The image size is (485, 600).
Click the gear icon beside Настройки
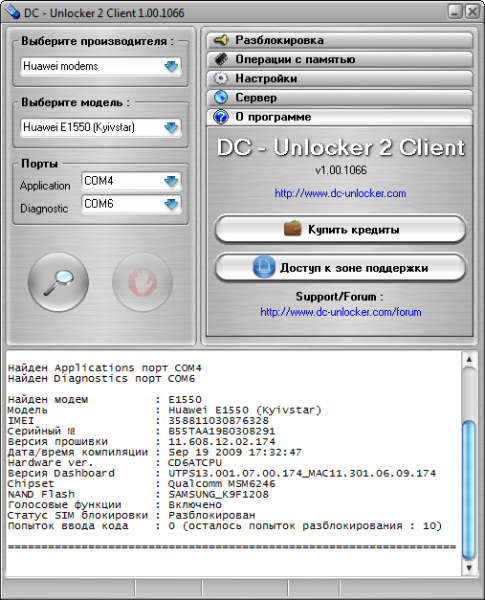(221, 78)
